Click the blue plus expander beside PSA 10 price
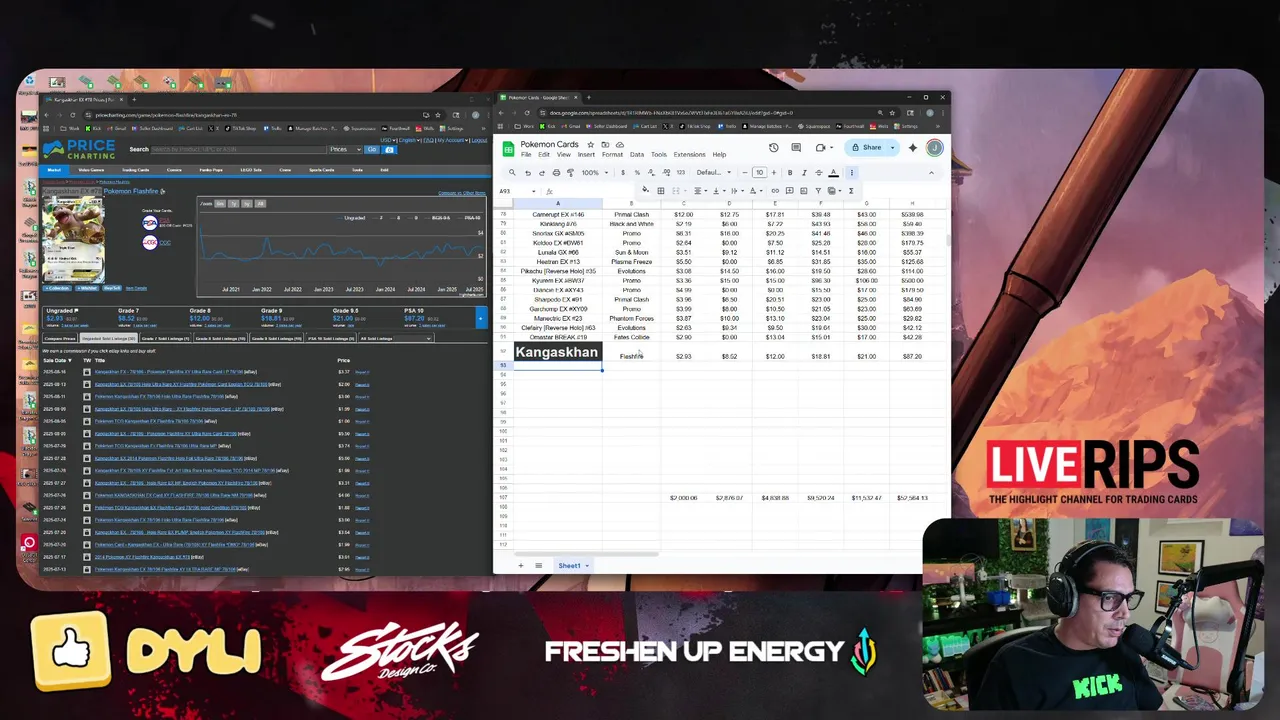Screen dimensions: 1280x720 click(x=481, y=318)
